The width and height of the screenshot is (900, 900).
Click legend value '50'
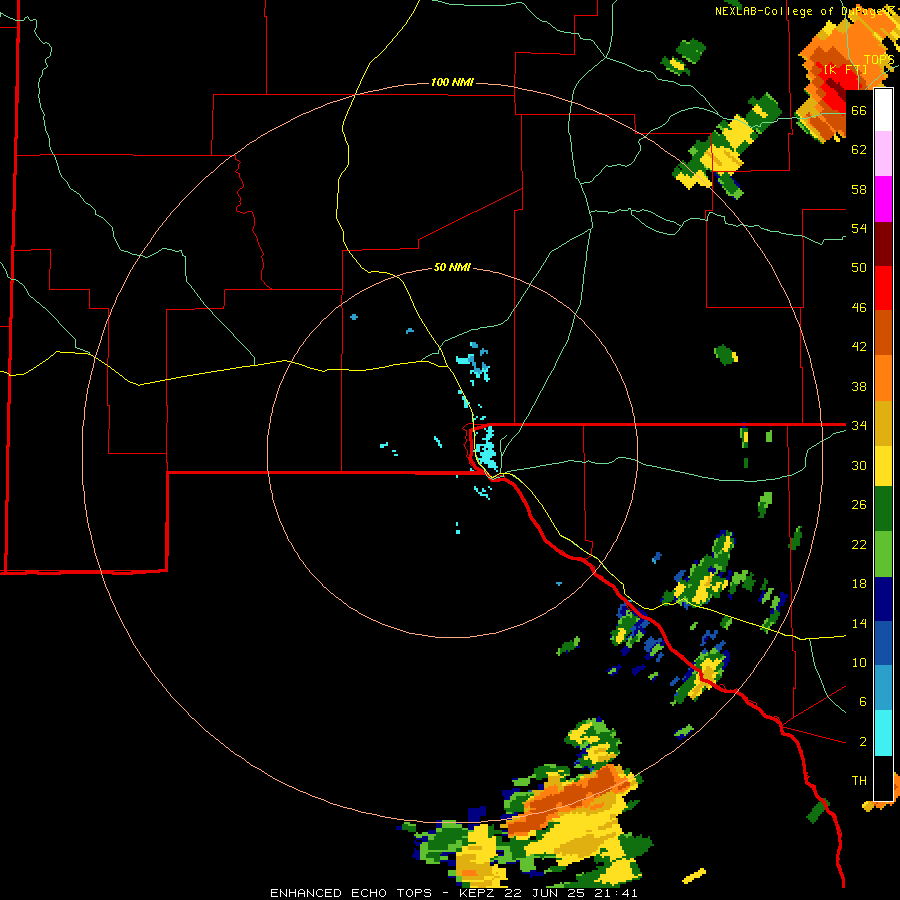coord(859,268)
